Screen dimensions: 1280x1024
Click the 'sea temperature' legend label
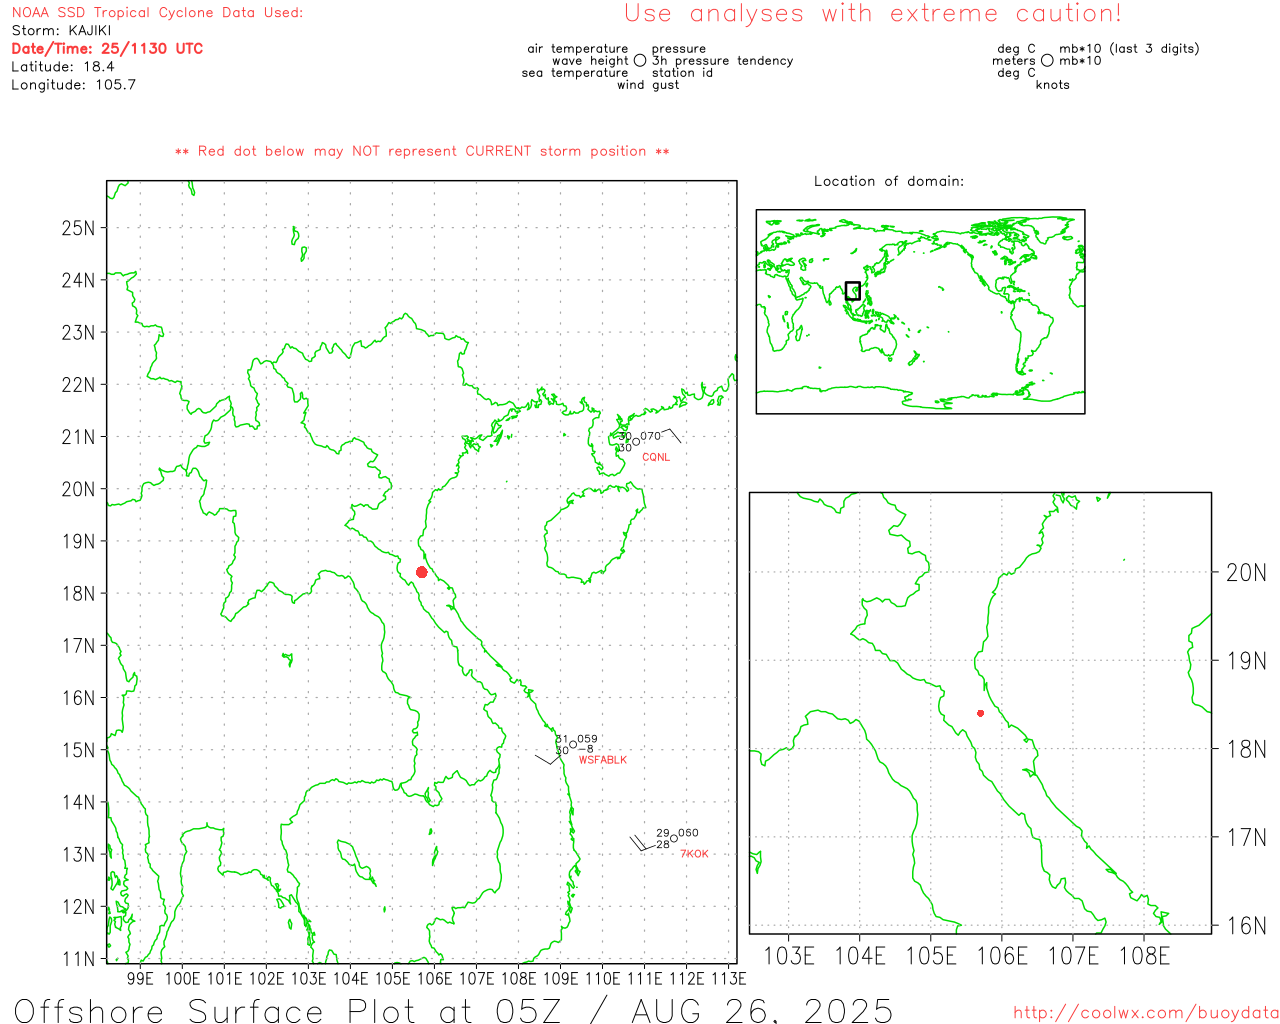click(575, 73)
